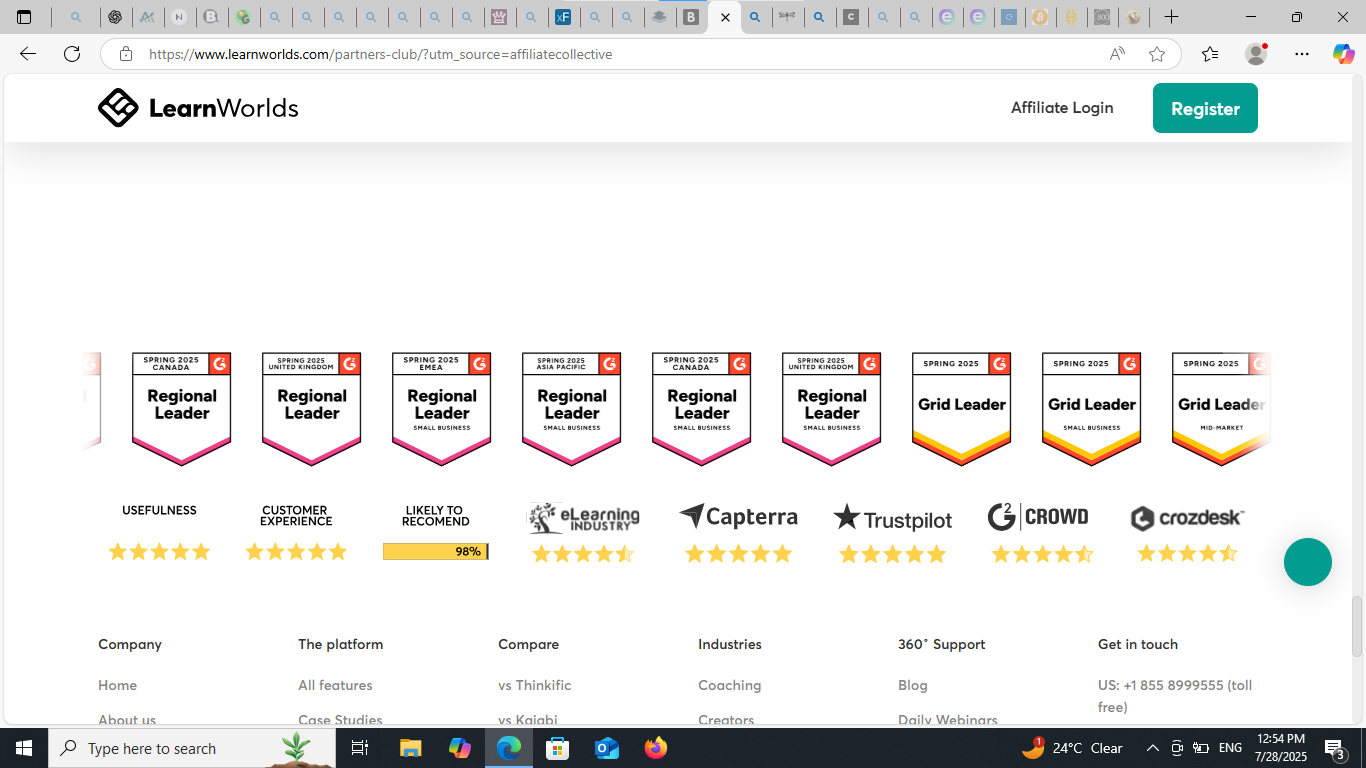This screenshot has width=1366, height=768.
Task: Click the Regional Leader Canada badge without Small Business
Action: click(x=182, y=409)
